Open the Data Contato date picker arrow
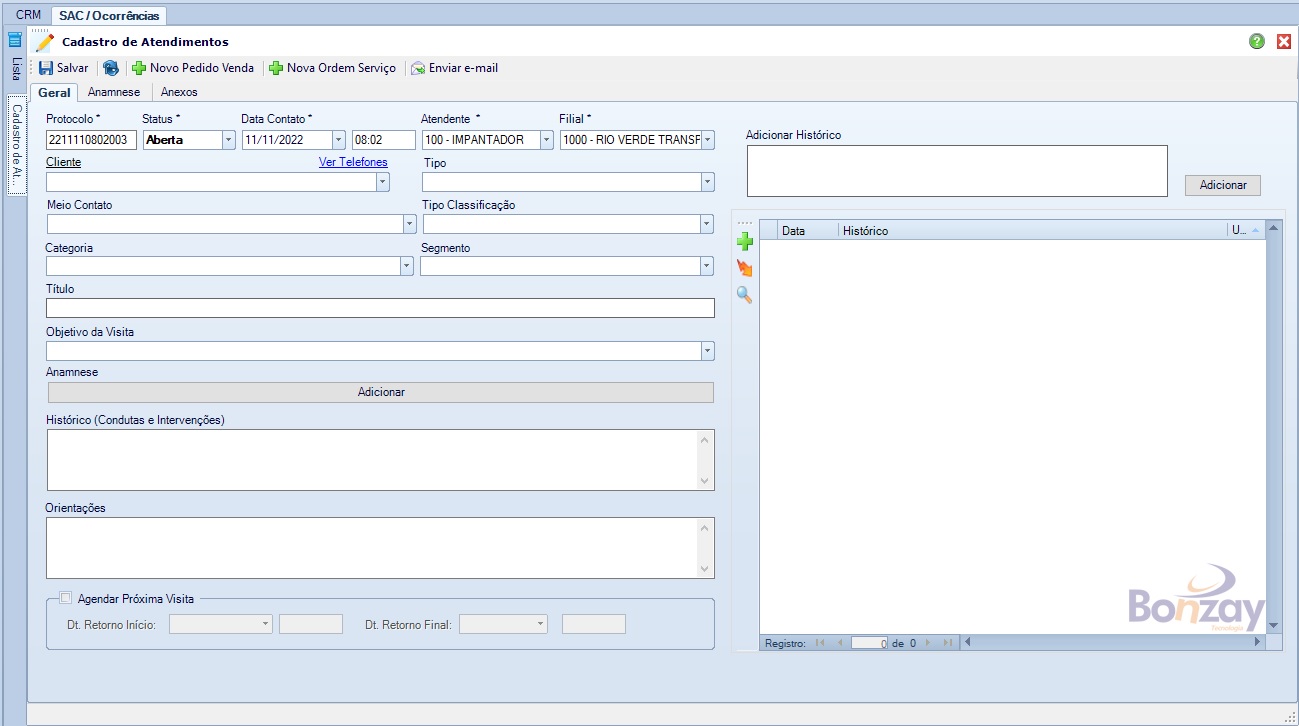 coord(338,140)
